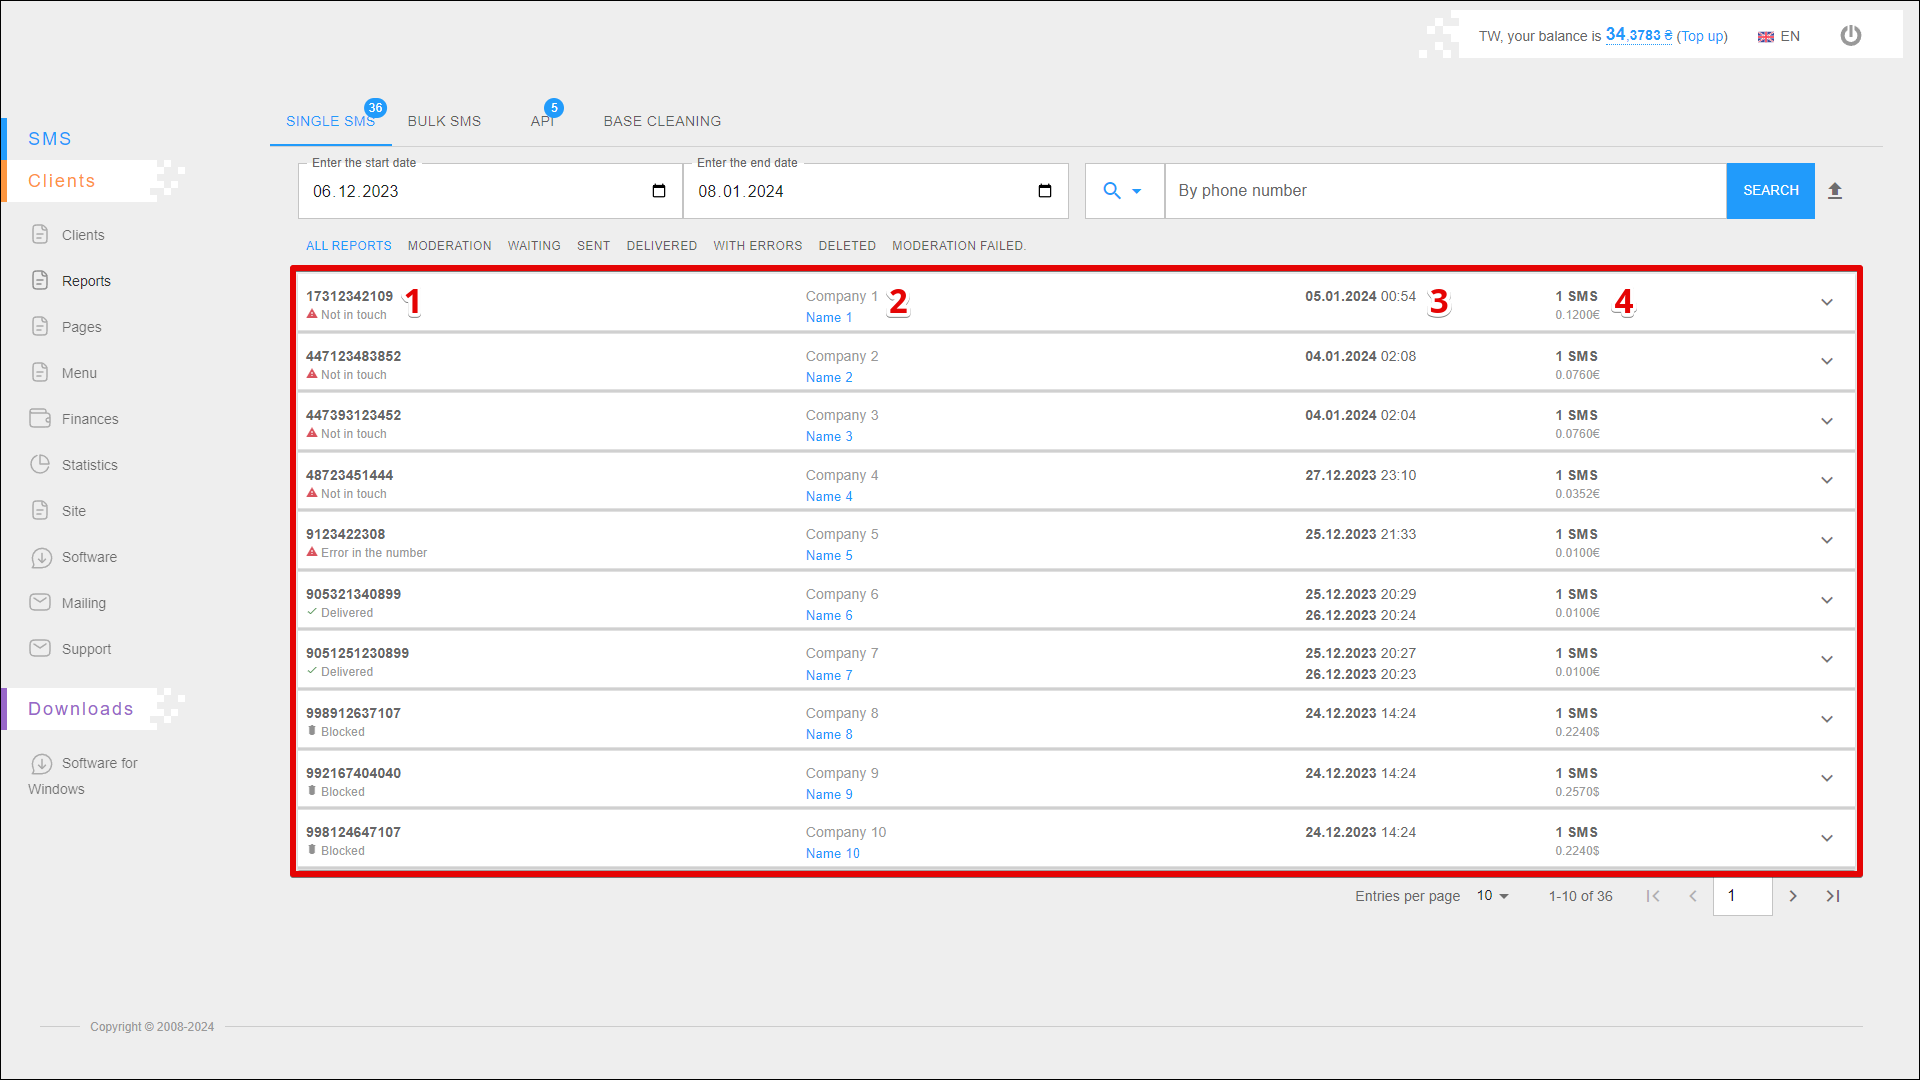Click the By phone number search field
This screenshot has width=1920, height=1080.
click(x=1444, y=191)
